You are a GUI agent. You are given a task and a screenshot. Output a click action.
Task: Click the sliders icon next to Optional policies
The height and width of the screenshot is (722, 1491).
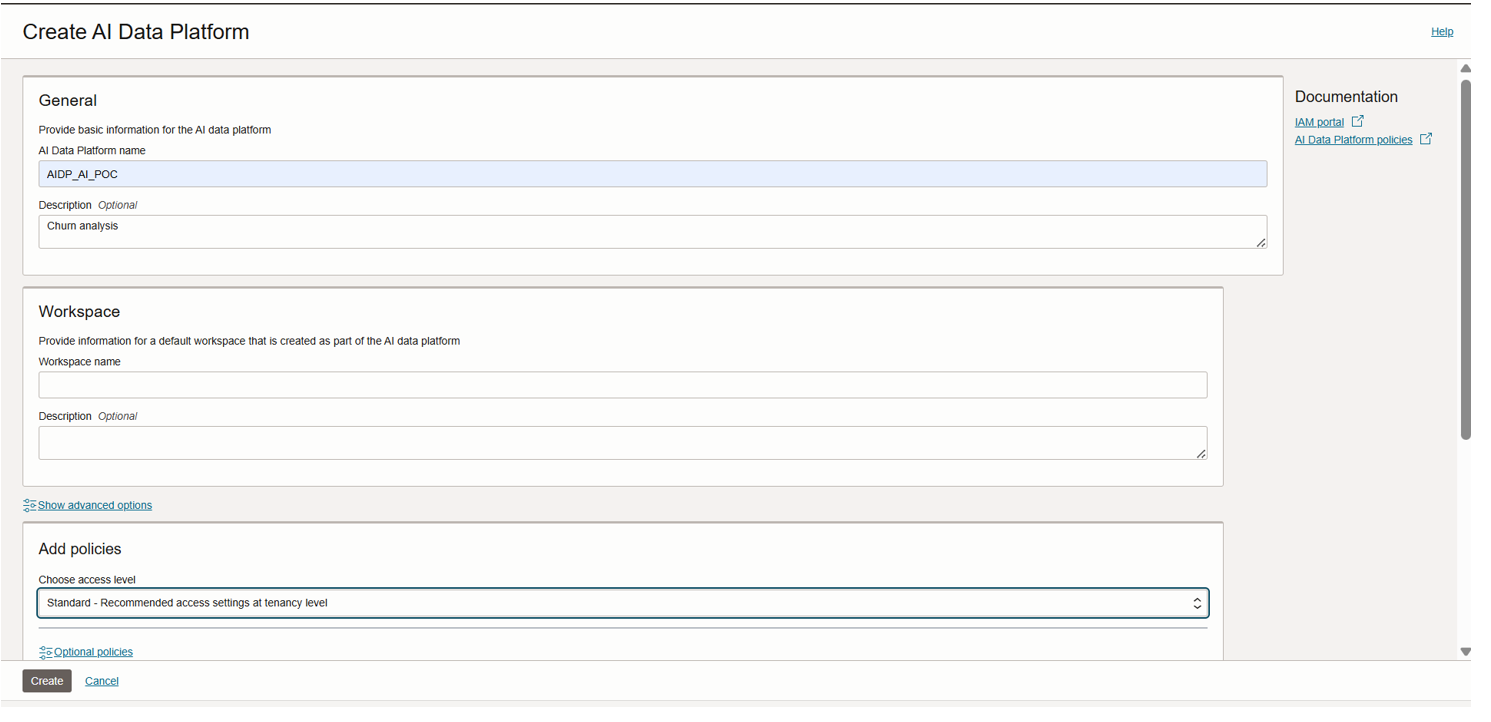(45, 652)
